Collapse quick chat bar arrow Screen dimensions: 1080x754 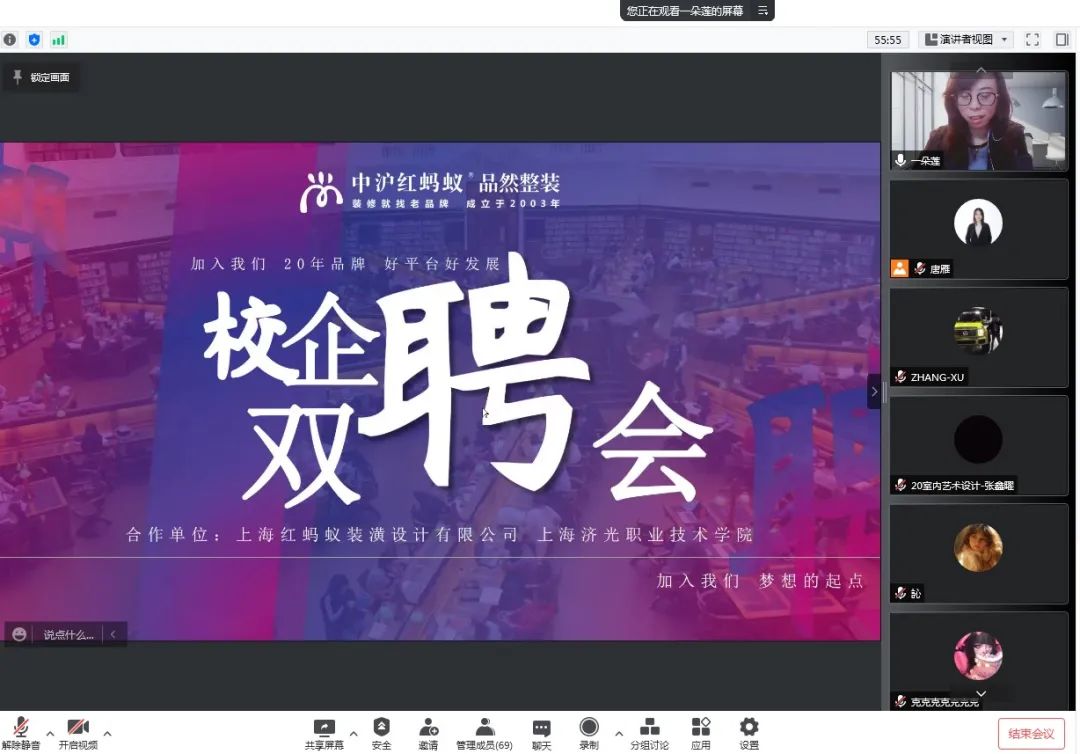point(113,634)
